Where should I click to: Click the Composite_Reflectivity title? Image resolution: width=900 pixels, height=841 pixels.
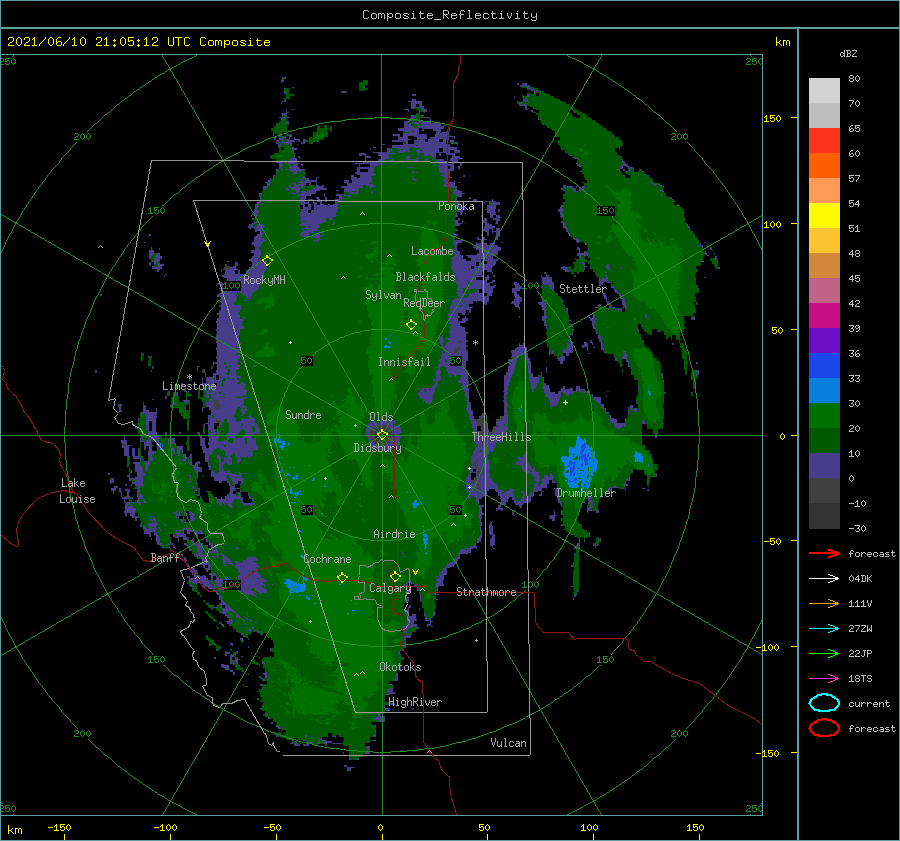(x=449, y=15)
